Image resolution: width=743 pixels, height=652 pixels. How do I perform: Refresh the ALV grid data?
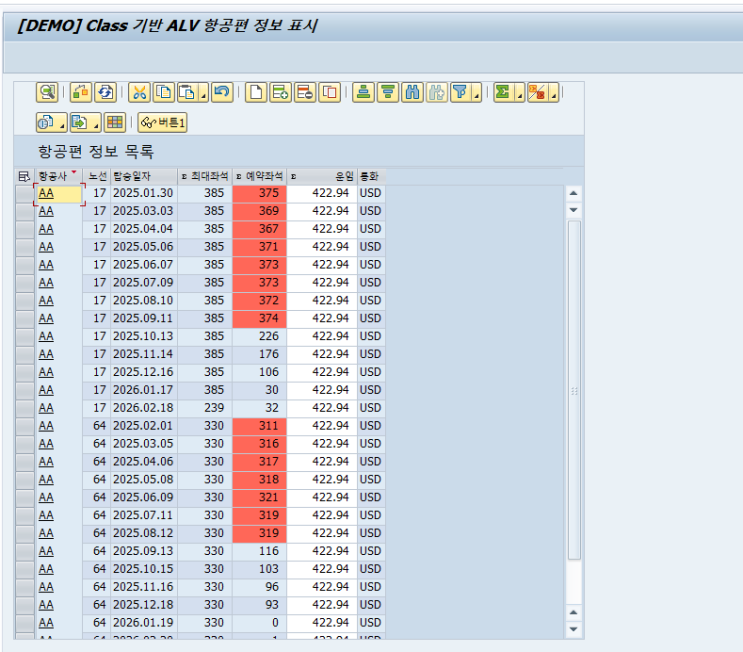click(x=105, y=92)
